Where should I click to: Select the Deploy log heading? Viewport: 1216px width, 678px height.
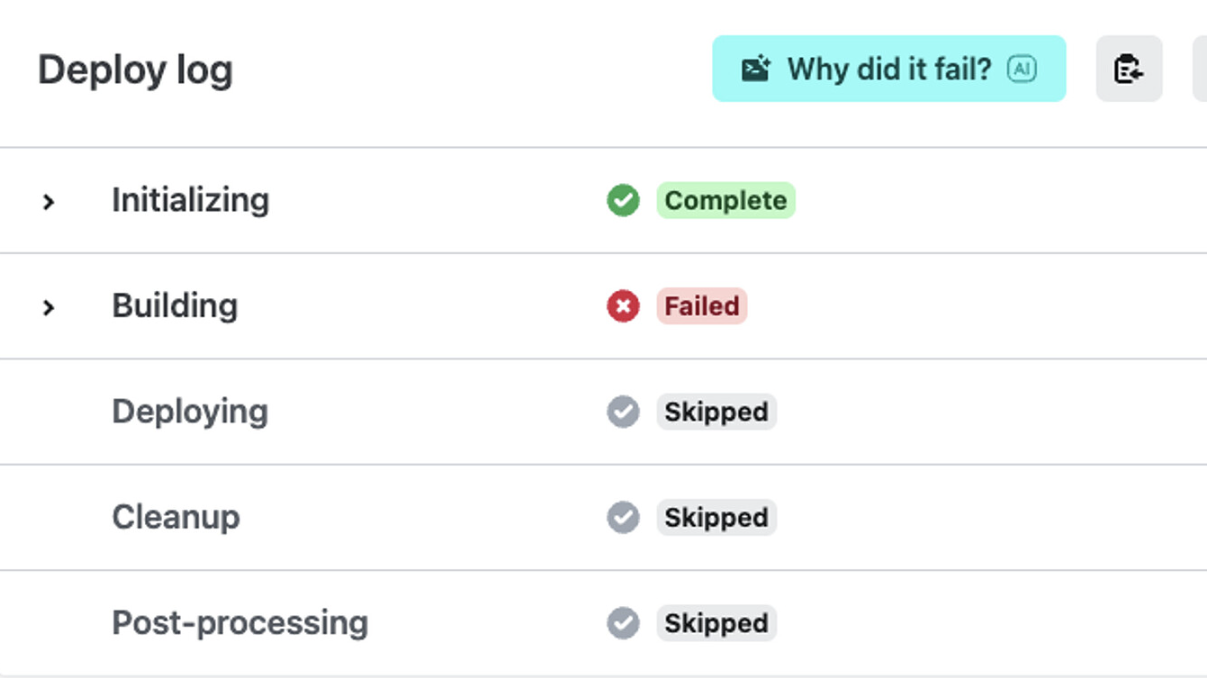(134, 69)
